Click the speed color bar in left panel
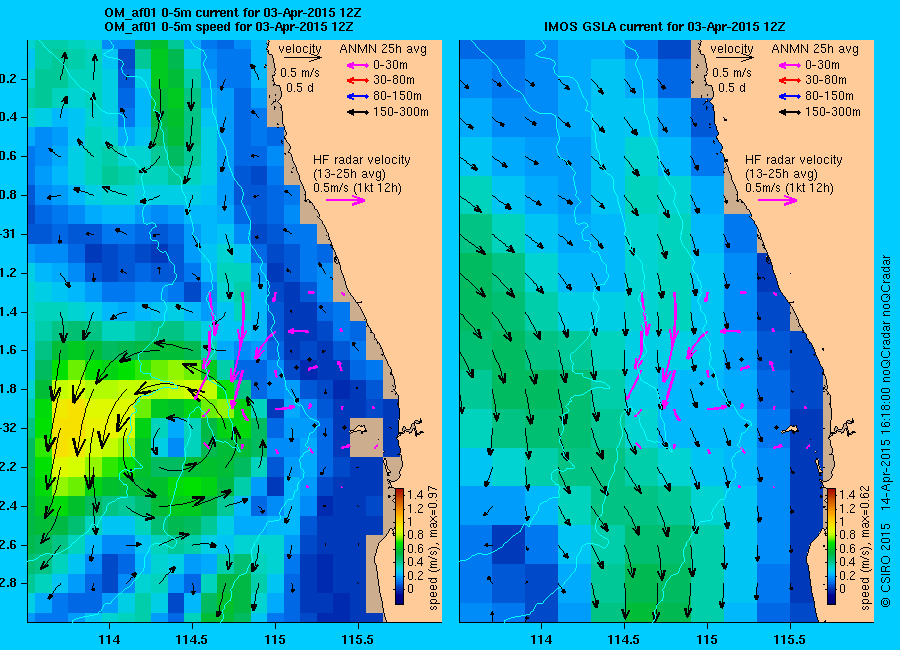The height and width of the screenshot is (650, 900). click(399, 546)
